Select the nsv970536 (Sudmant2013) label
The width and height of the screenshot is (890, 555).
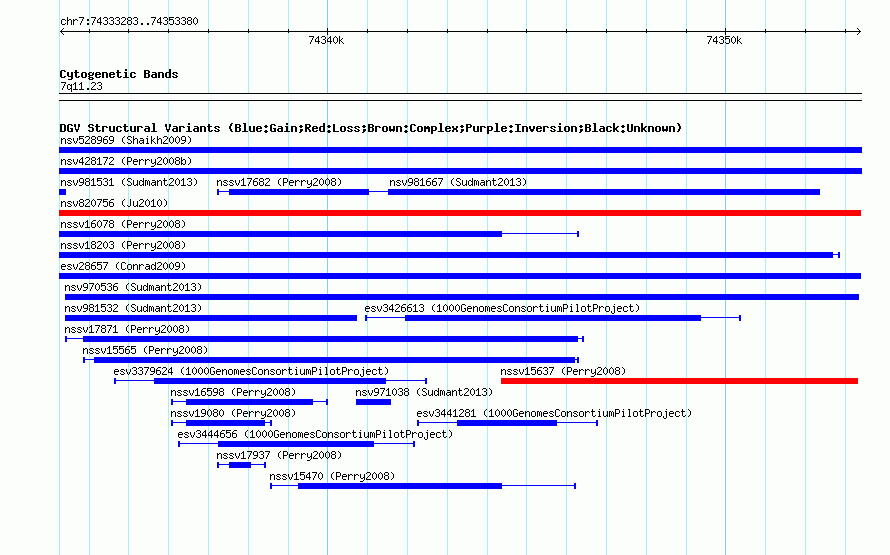[133, 287]
